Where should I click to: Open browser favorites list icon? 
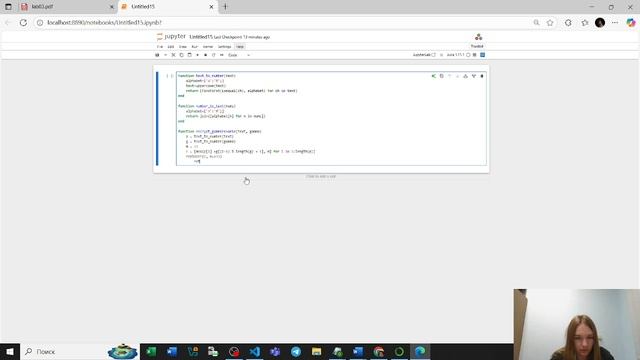point(585,22)
